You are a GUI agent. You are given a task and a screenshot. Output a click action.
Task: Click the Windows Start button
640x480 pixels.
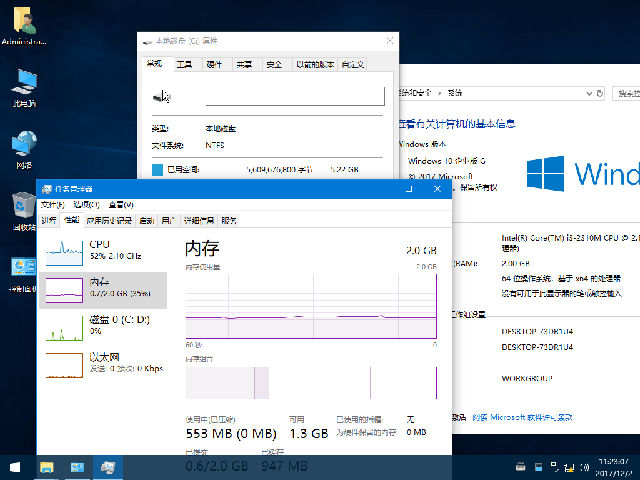coord(15,467)
